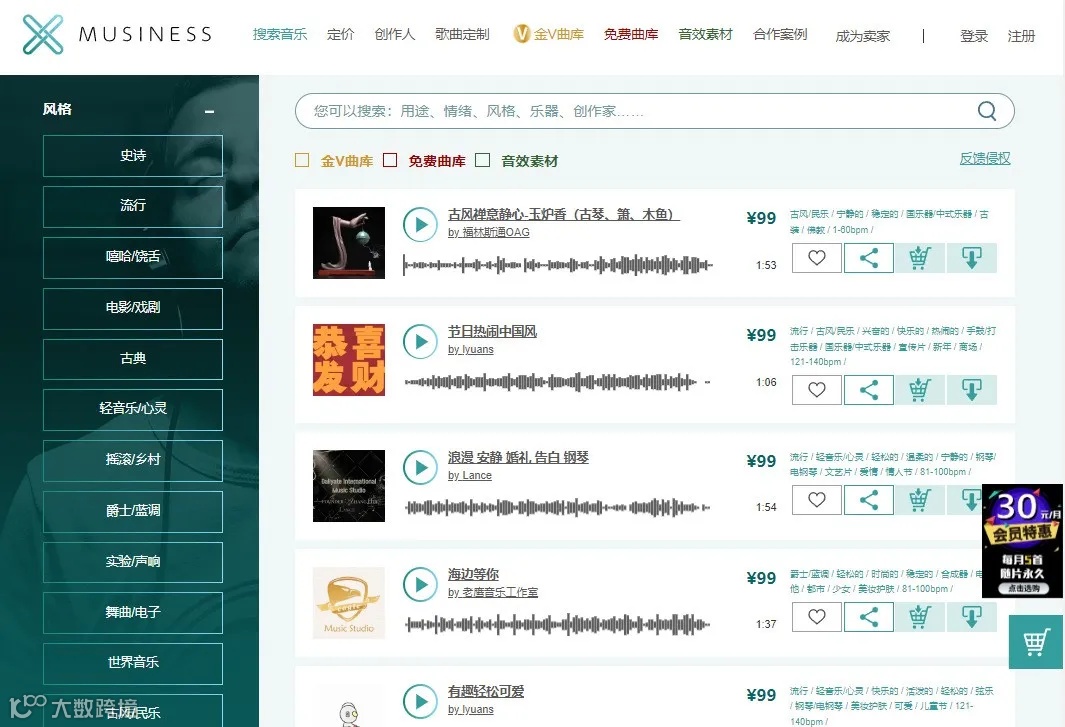The image size is (1065, 727).
Task: Enable the 金V曲库 filter checkbox
Action: 302,160
